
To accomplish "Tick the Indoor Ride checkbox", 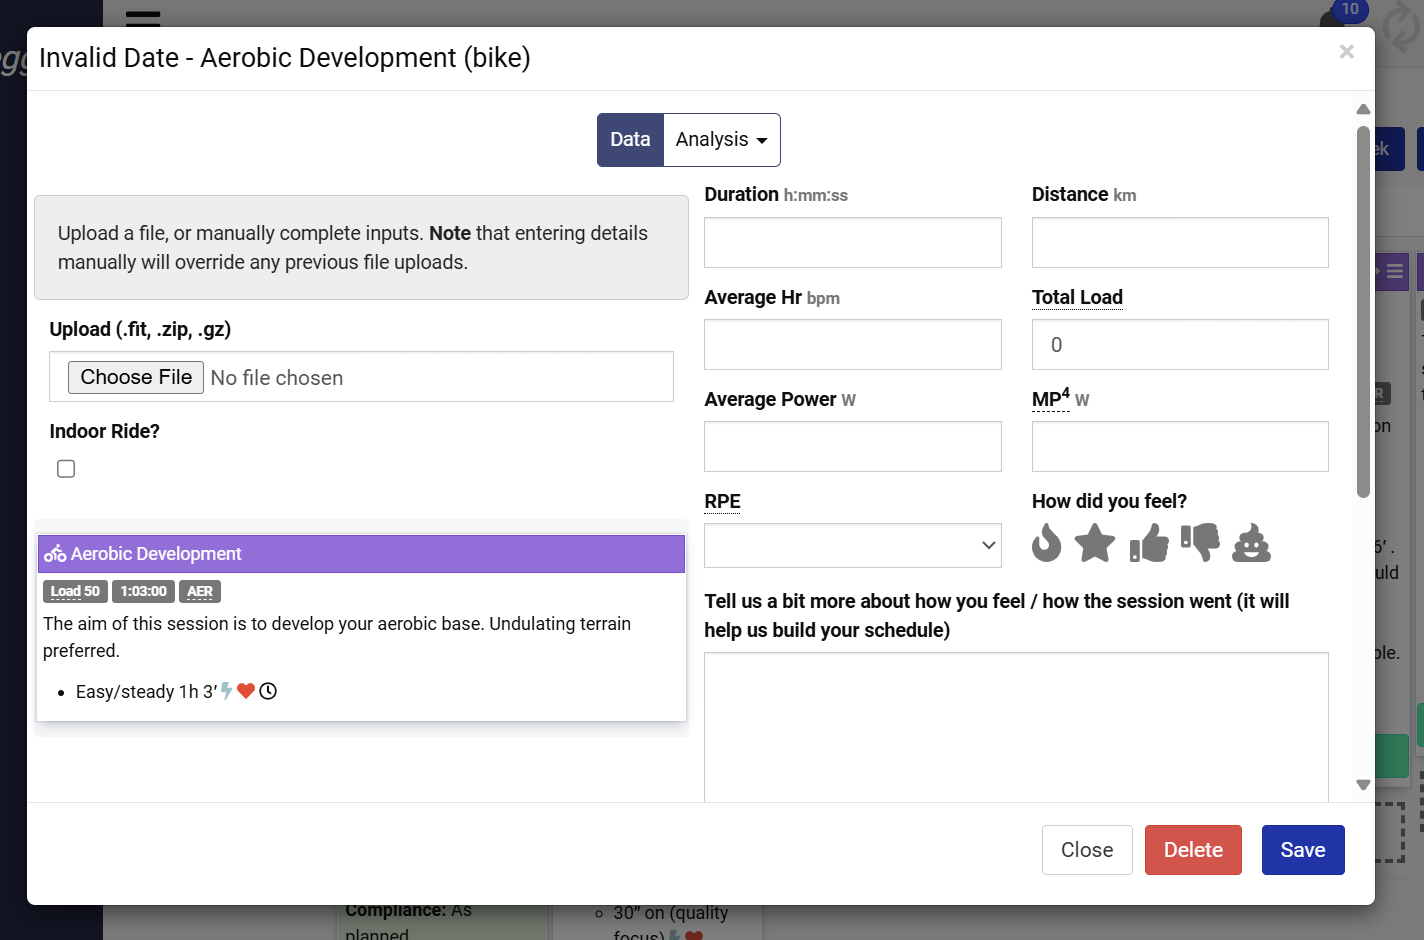I will click(x=66, y=469).
